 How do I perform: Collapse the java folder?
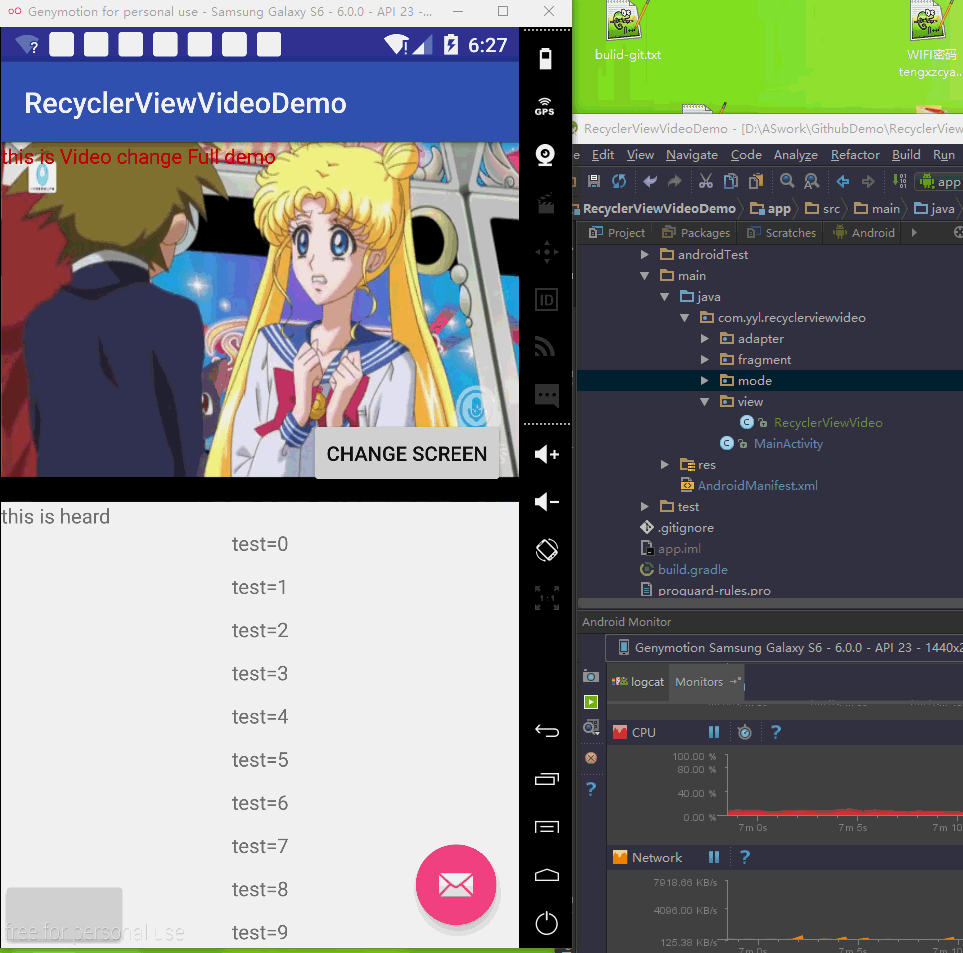[665, 297]
